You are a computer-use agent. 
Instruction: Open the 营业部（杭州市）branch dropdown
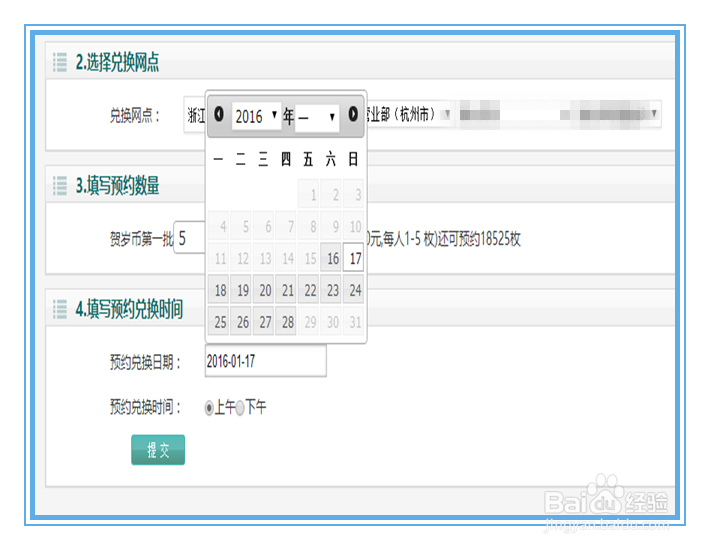pyautogui.click(x=408, y=114)
